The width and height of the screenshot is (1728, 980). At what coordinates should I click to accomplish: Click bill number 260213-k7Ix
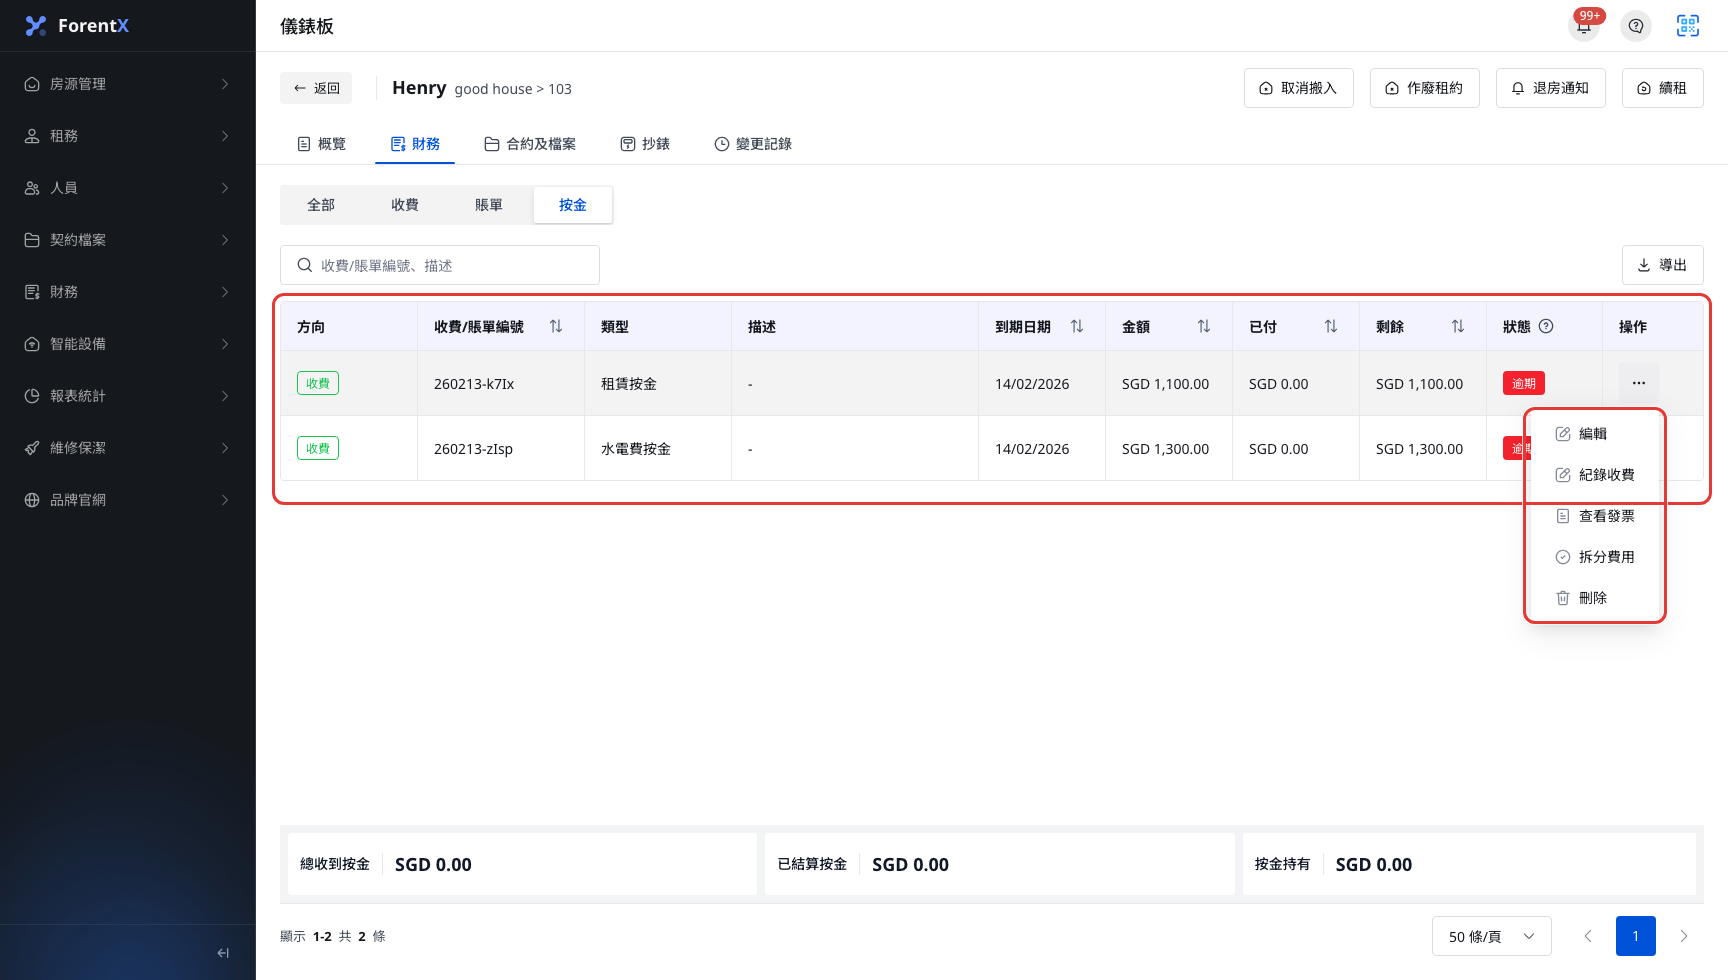click(x=474, y=384)
